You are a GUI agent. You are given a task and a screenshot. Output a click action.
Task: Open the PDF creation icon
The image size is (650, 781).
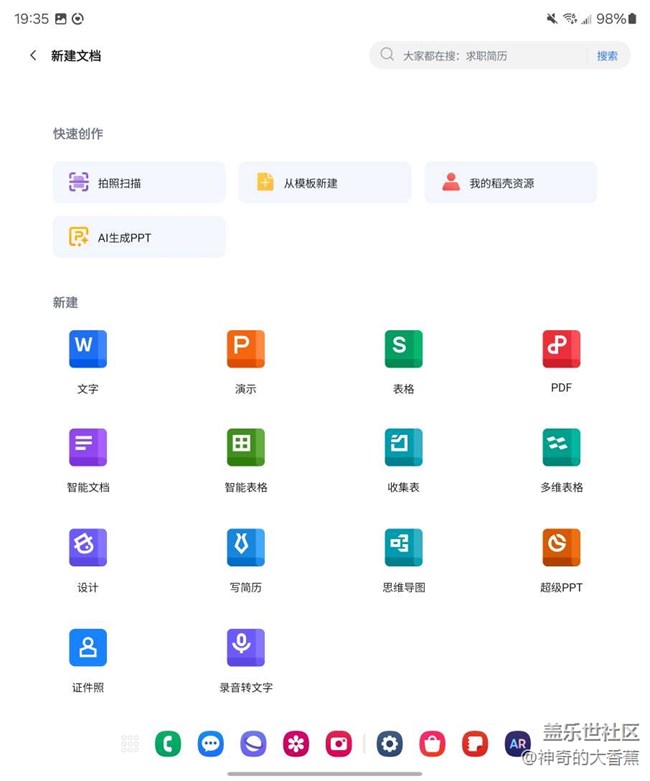(x=561, y=350)
